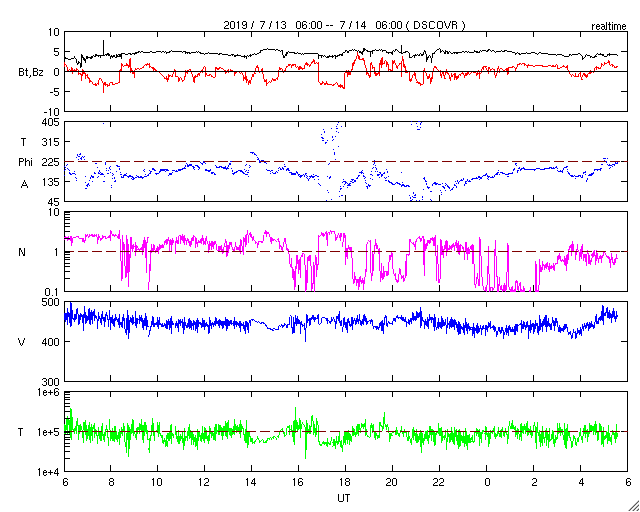Click the "16" hour label on UT axis
Screen dimensions: 640x512
click(x=298, y=484)
